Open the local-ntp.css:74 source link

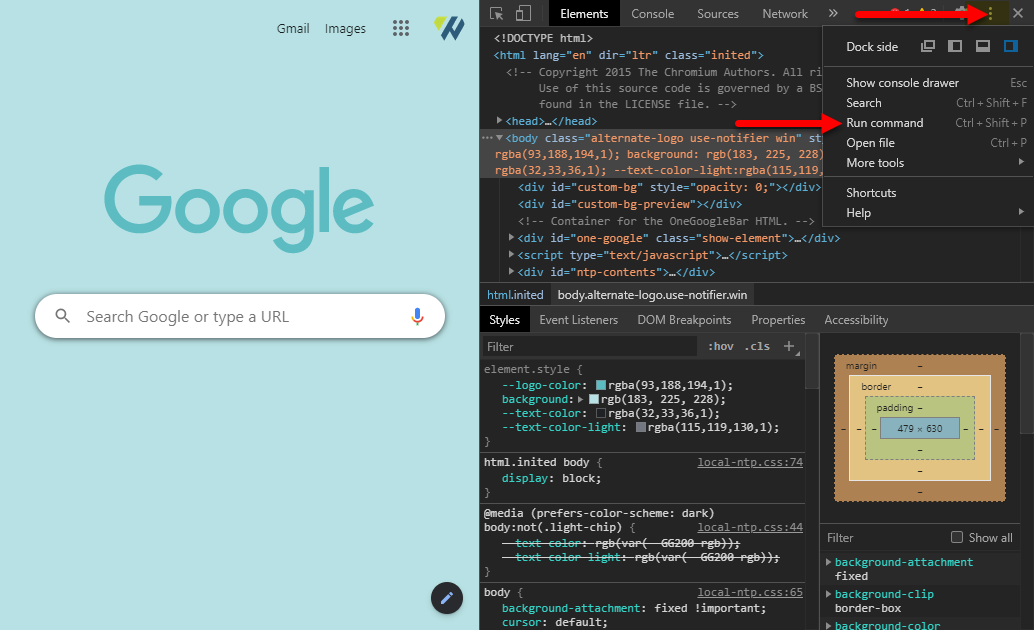point(750,462)
